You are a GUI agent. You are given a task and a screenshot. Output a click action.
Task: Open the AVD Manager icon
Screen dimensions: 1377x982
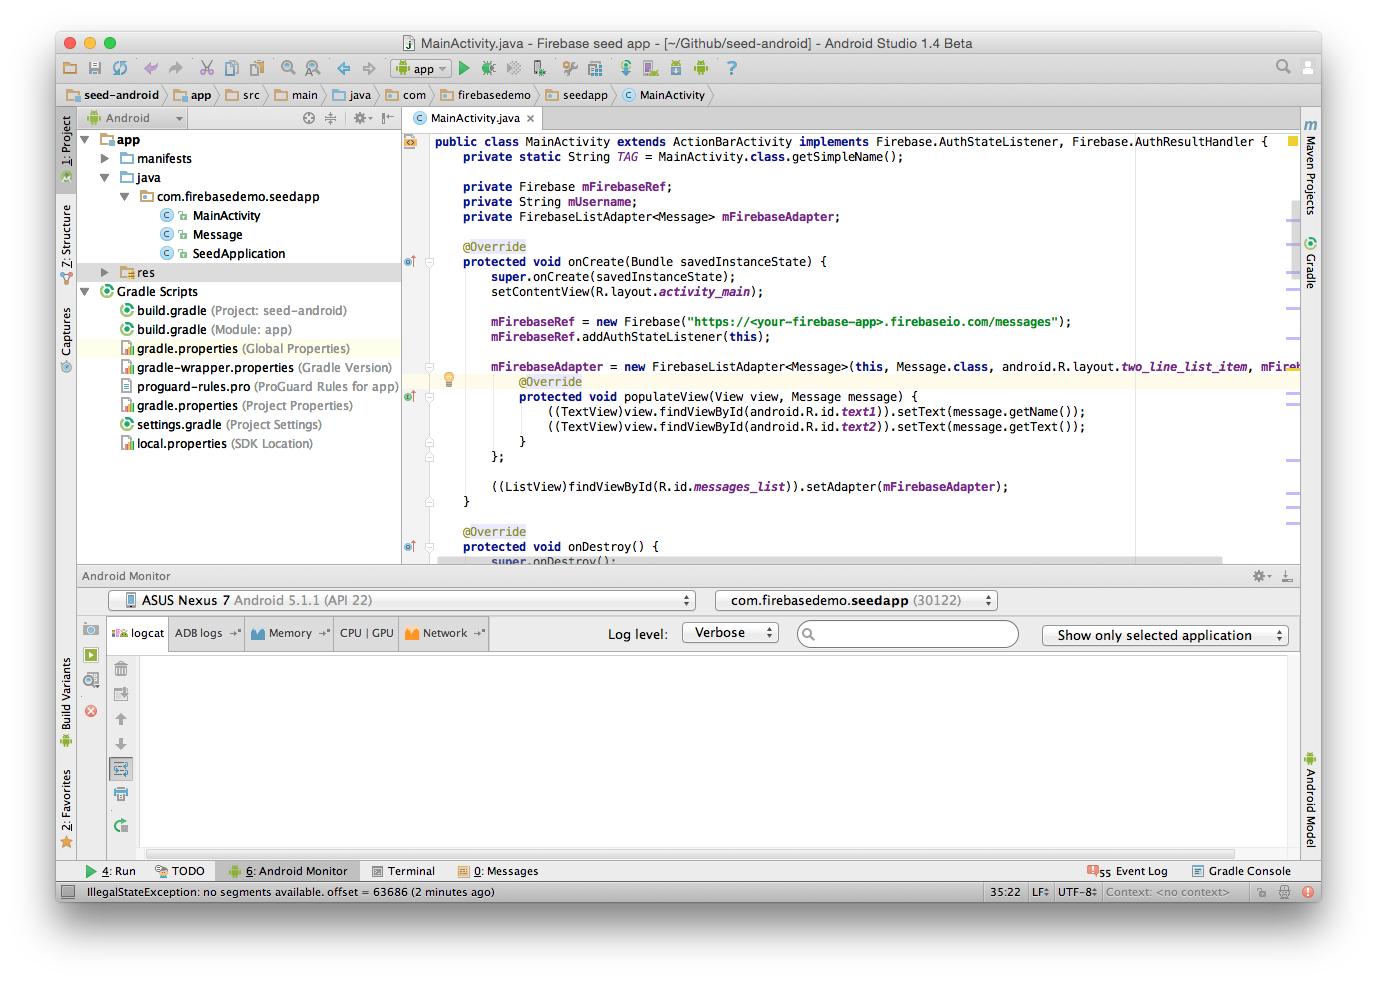(x=651, y=68)
